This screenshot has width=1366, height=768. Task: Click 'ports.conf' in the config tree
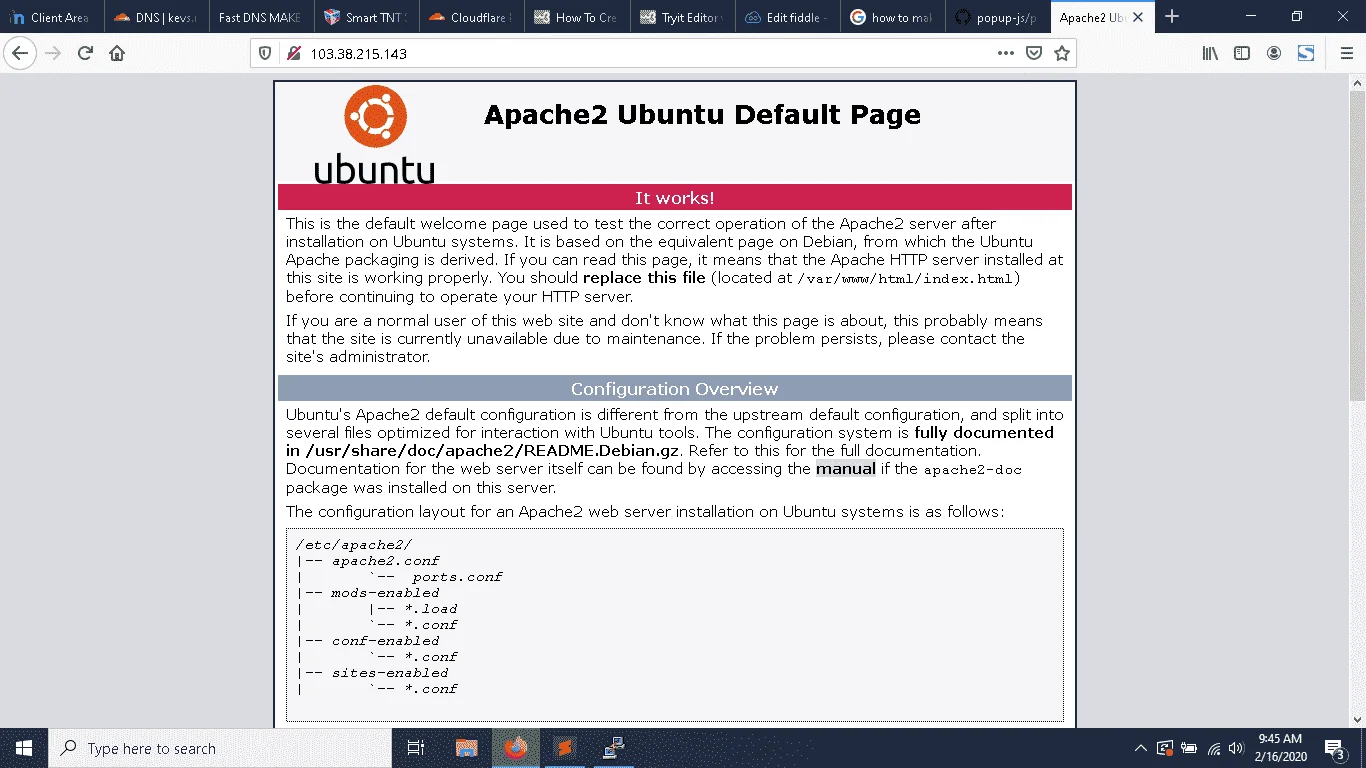pos(457,577)
